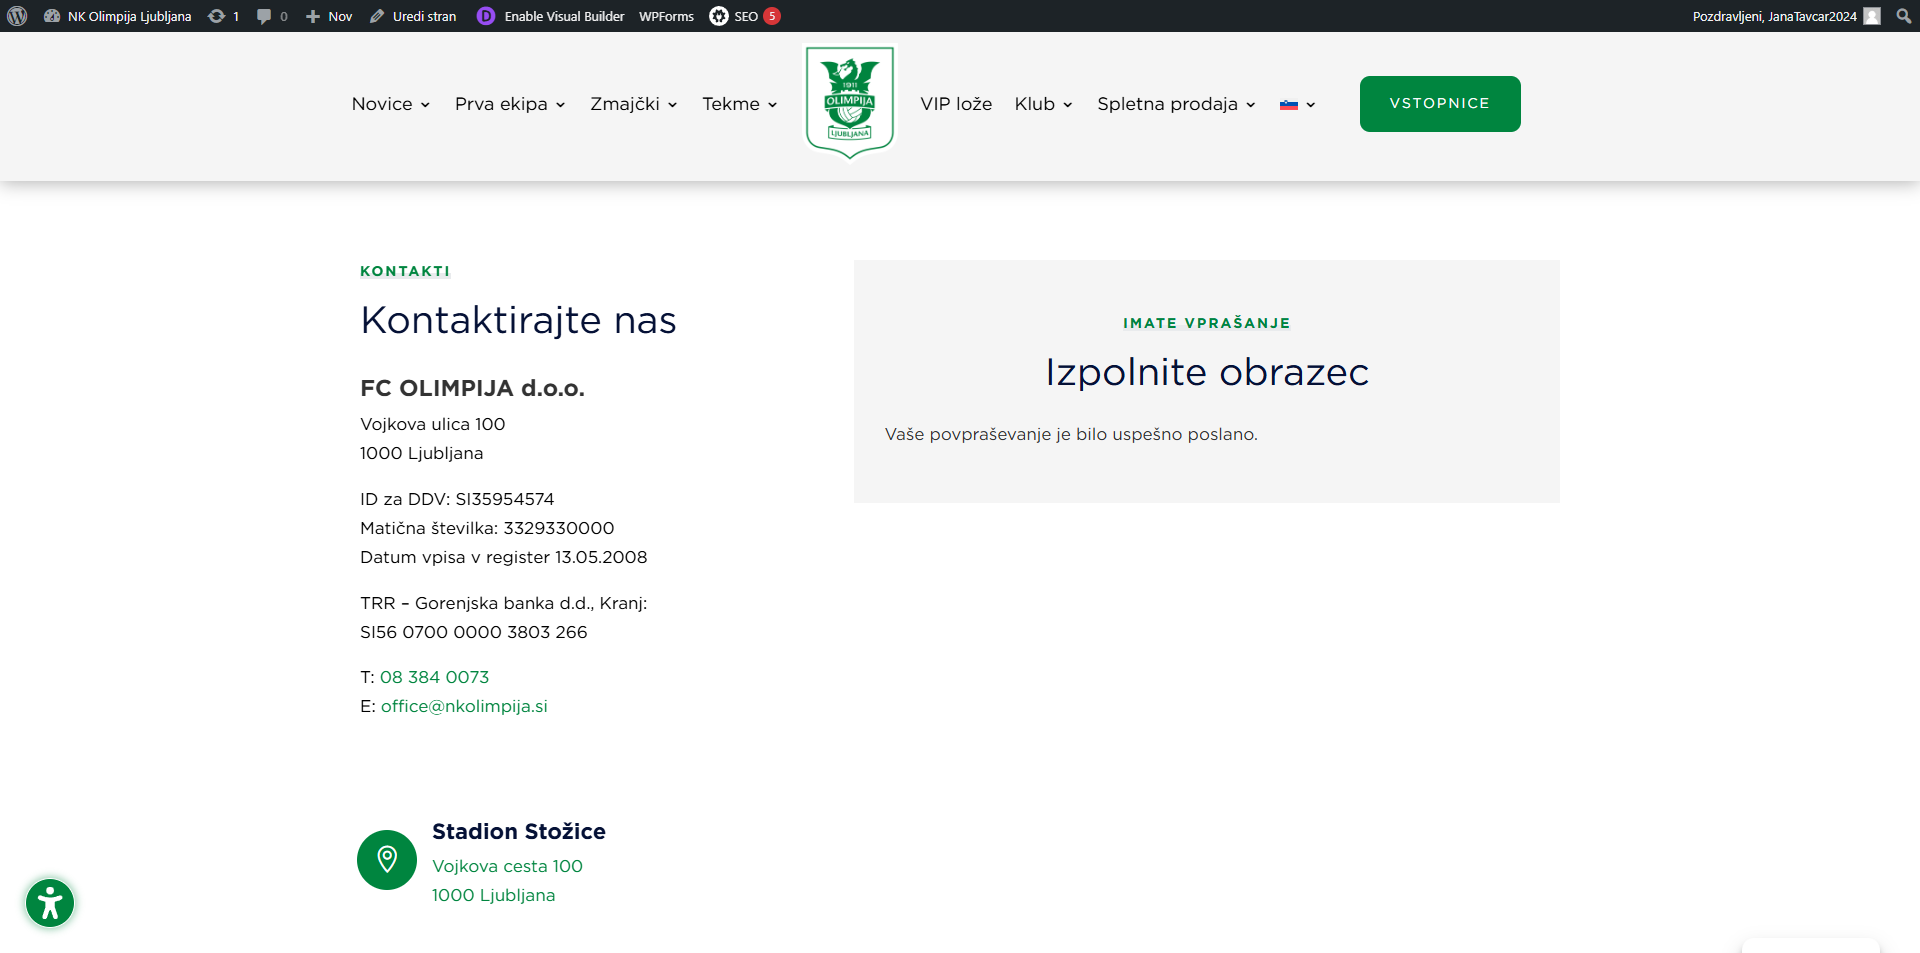Click the red SEO notification badge 5
The width and height of the screenshot is (1920, 953).
coord(772,16)
